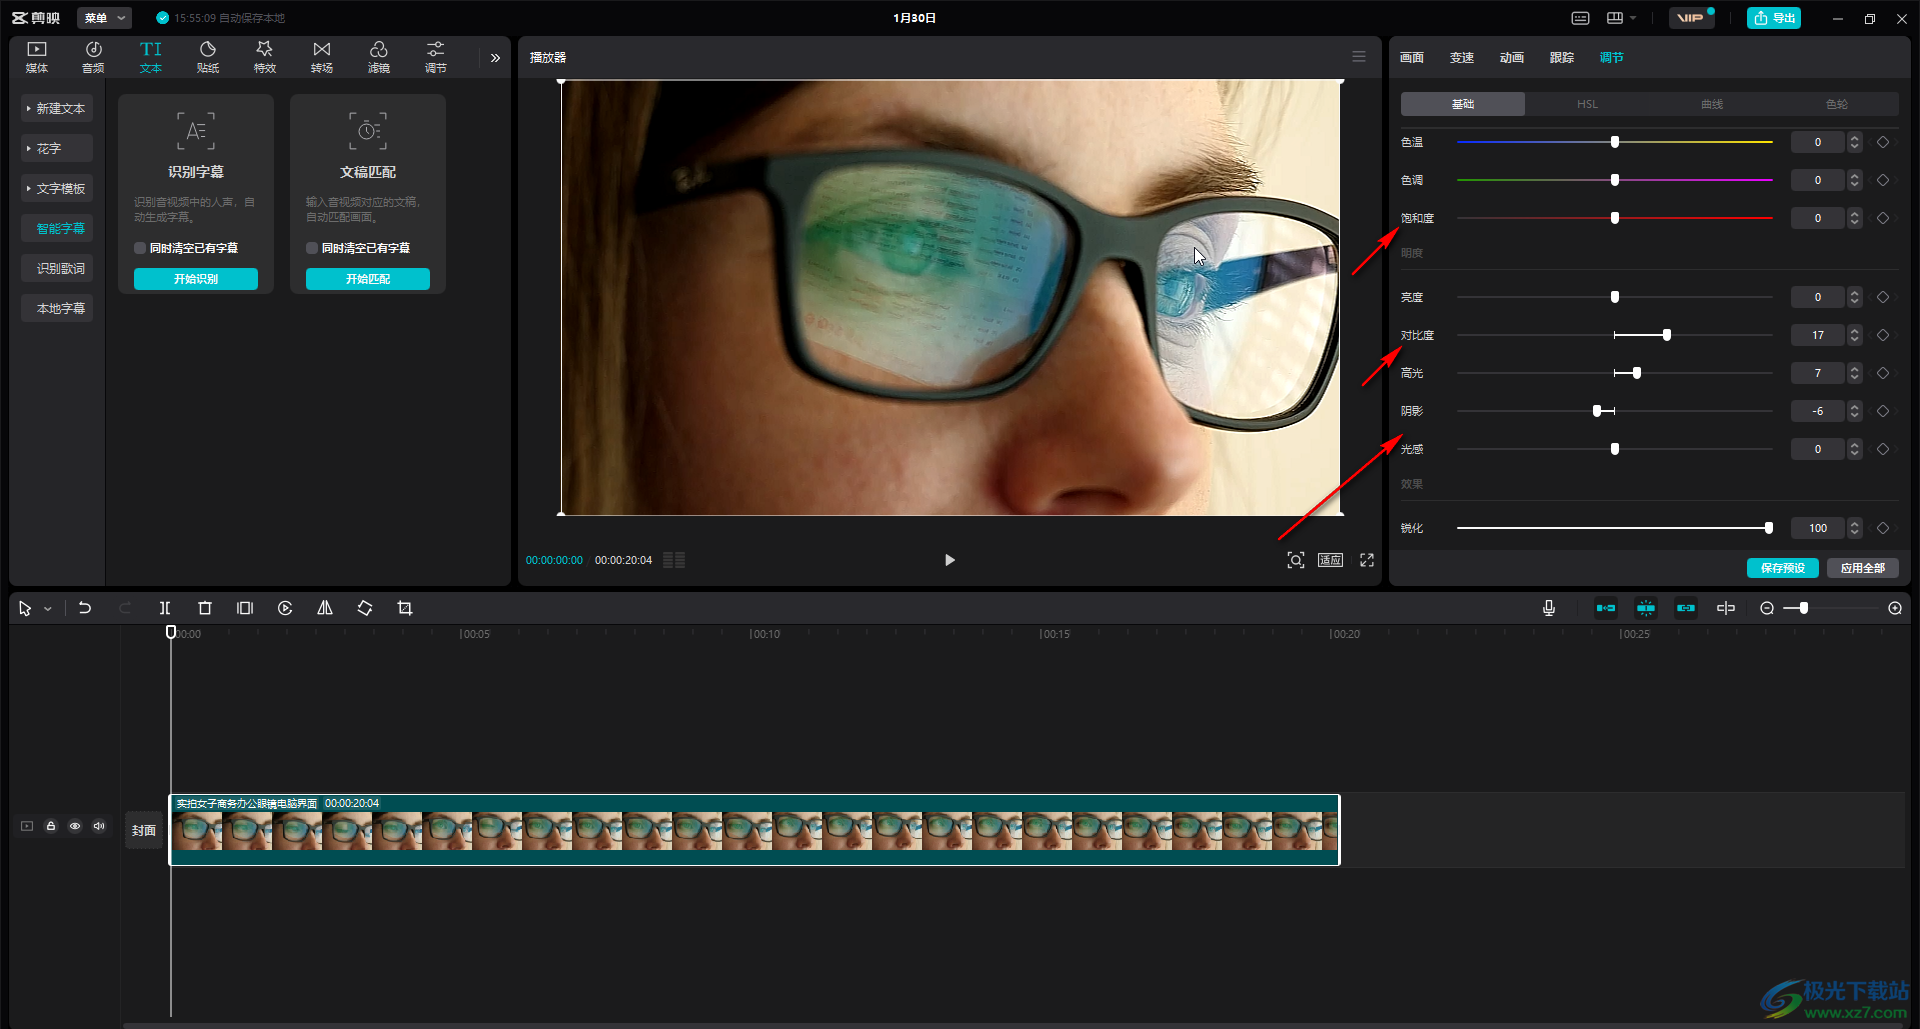Delete the selected clip with trash icon

coord(205,608)
